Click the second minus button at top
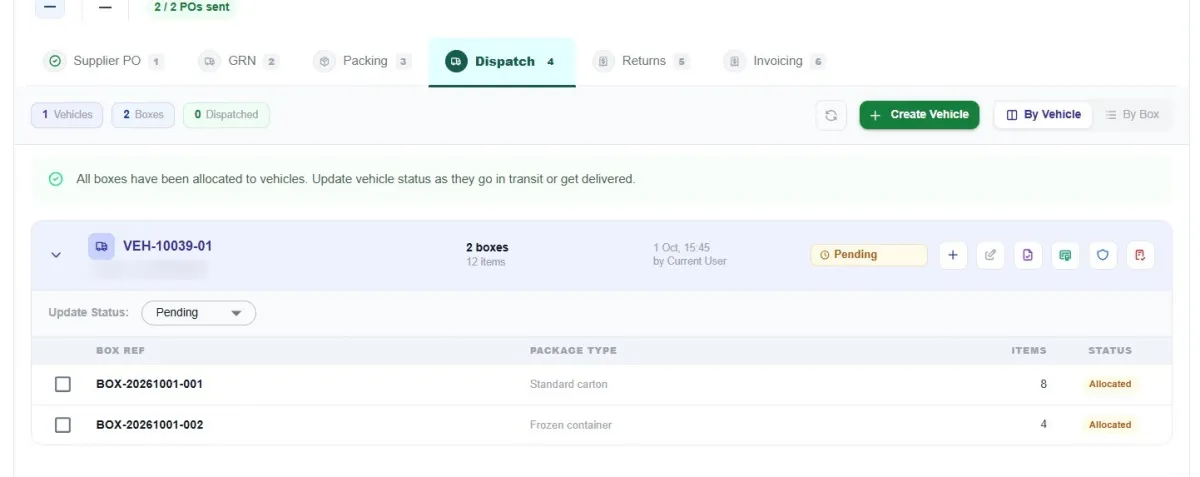This screenshot has height=477, width=1200. [105, 7]
